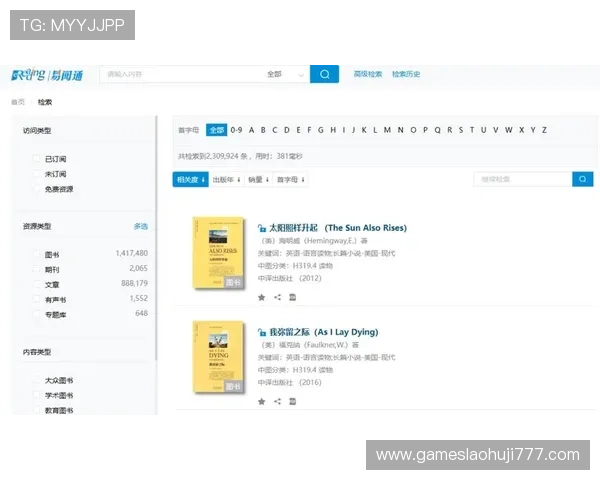
Task: Click the document icon under As I Lay Dying
Action: (x=292, y=402)
